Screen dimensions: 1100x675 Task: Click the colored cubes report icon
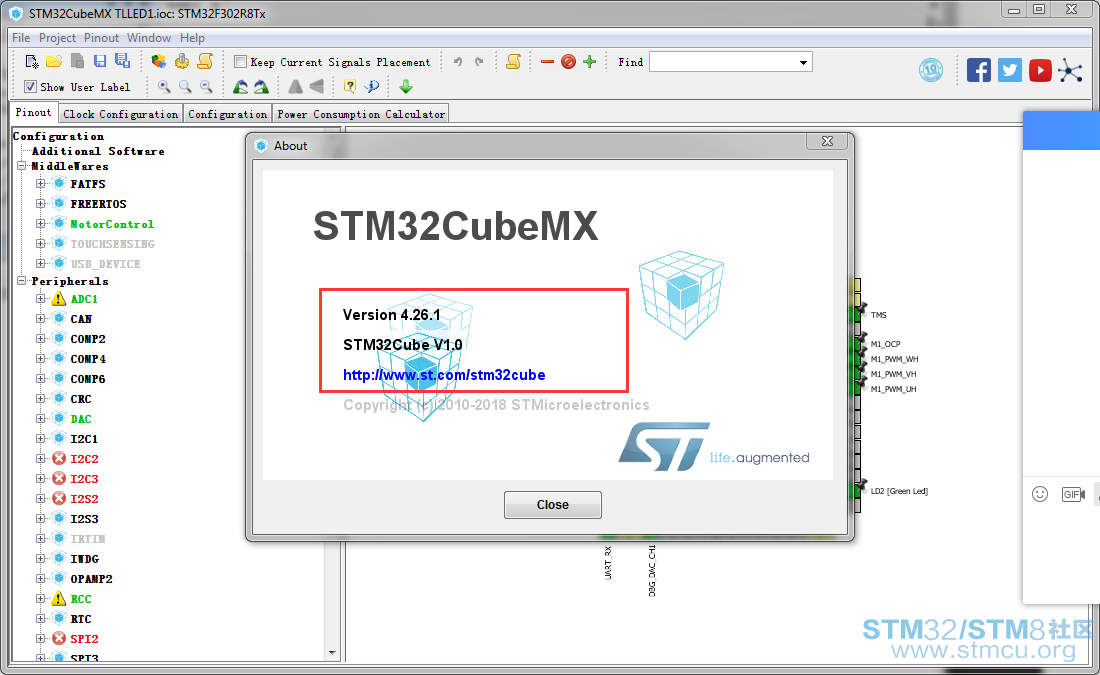tap(159, 62)
